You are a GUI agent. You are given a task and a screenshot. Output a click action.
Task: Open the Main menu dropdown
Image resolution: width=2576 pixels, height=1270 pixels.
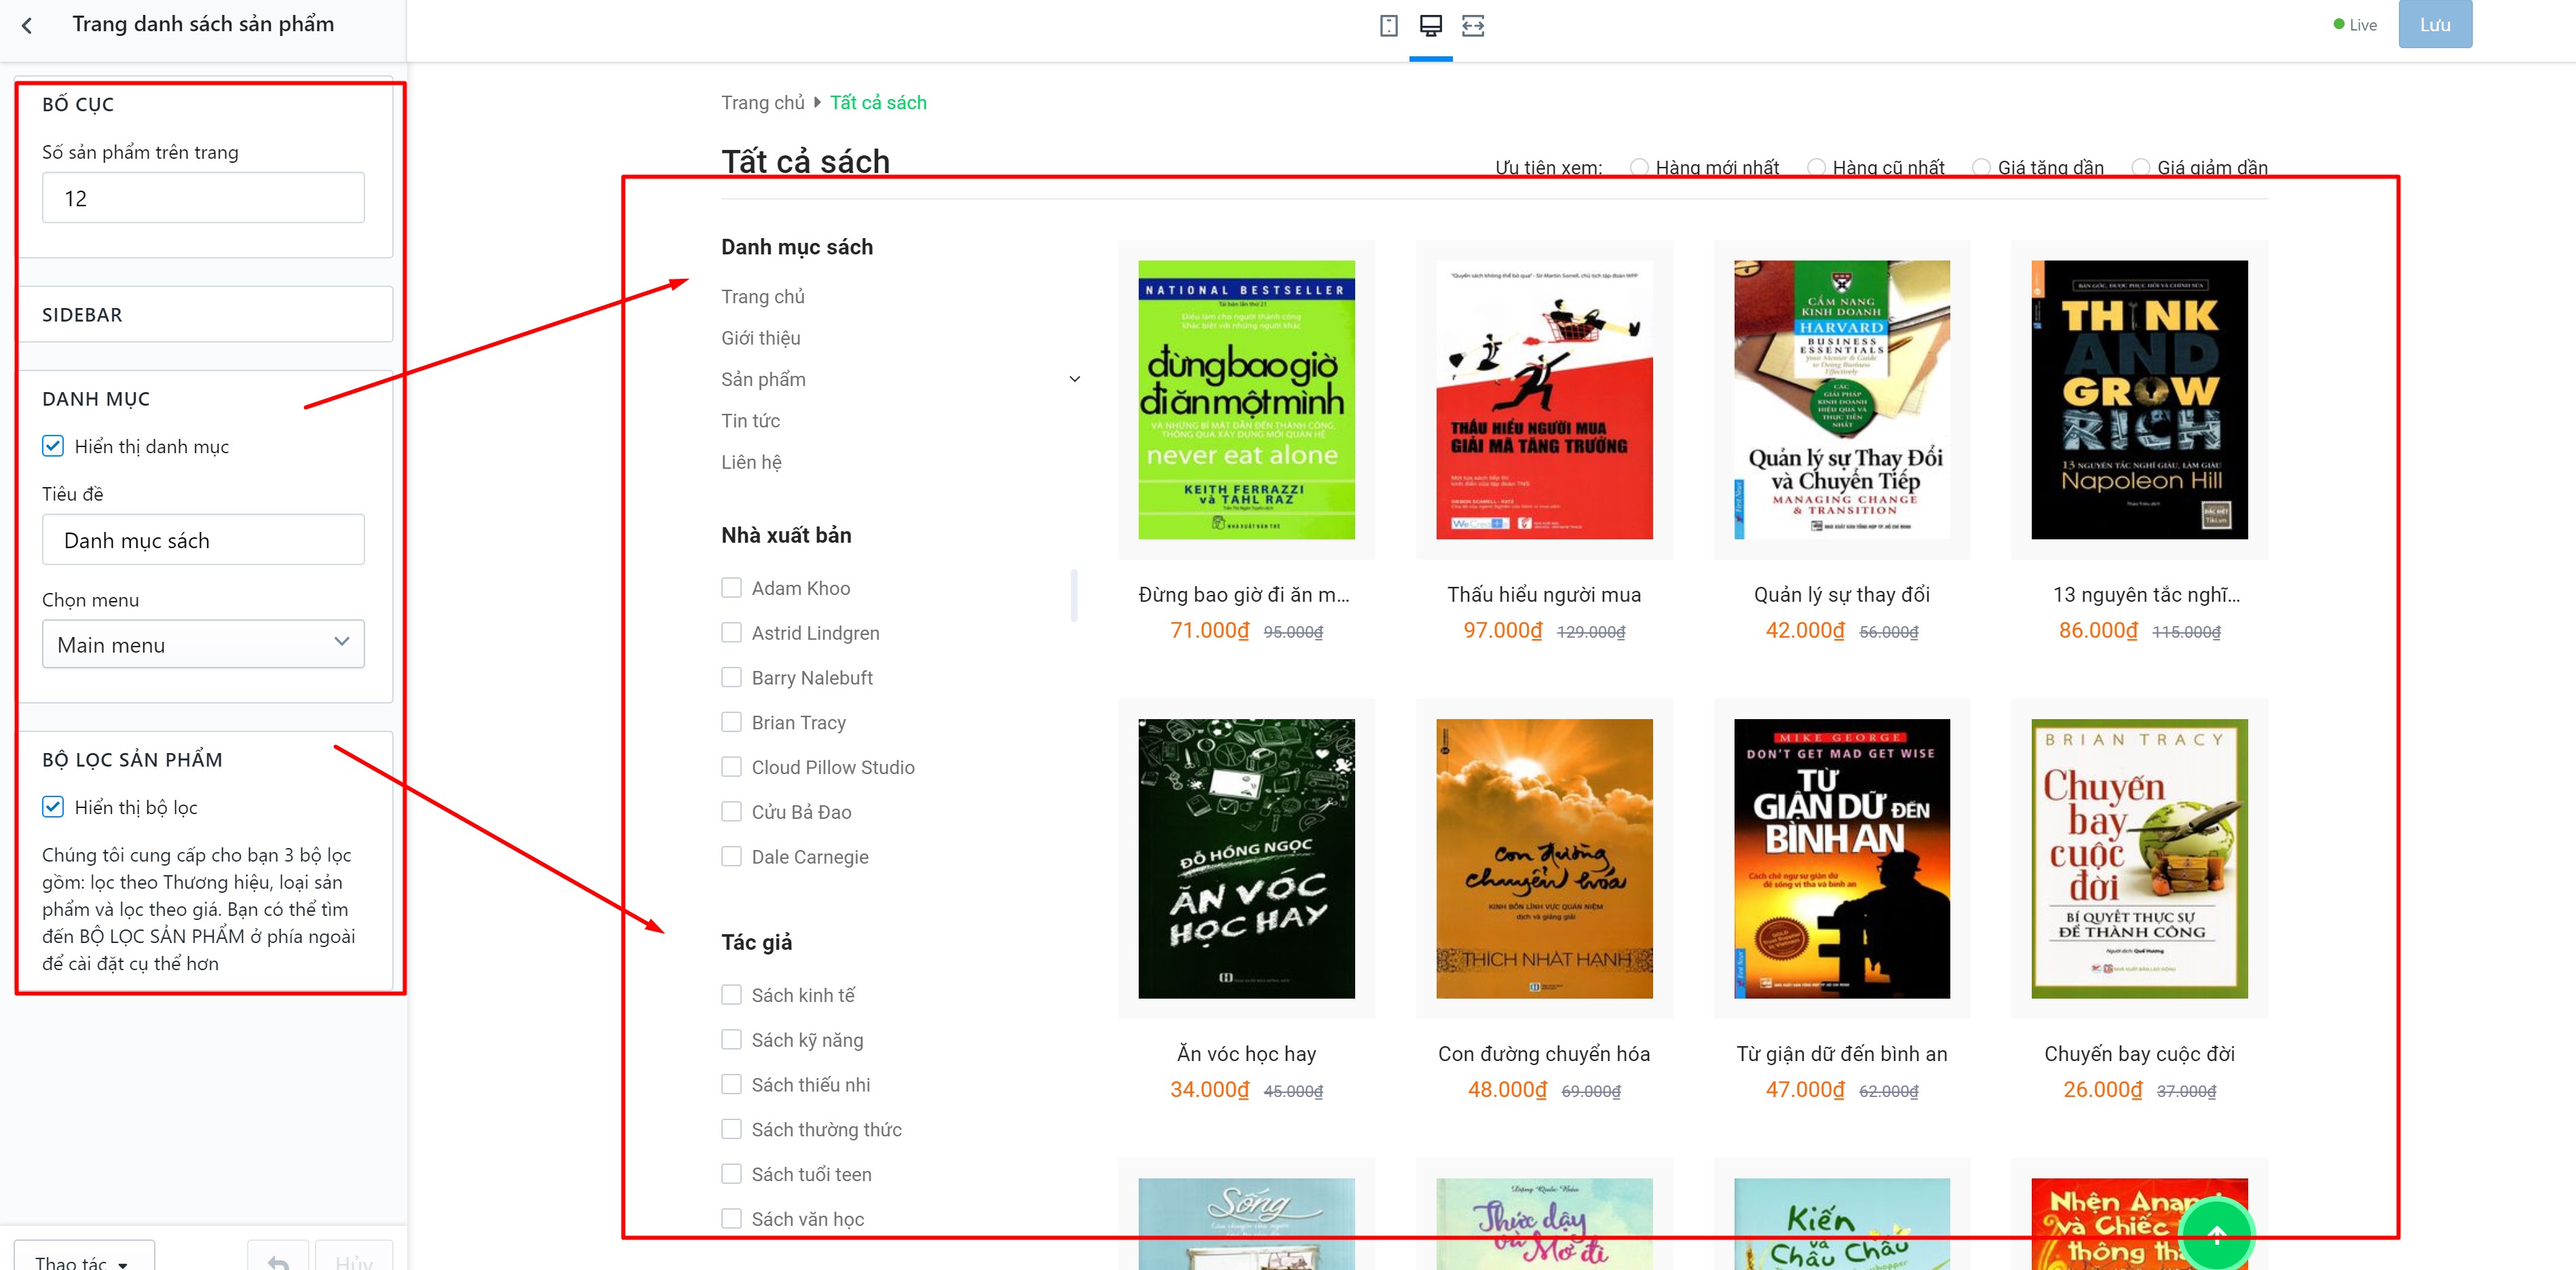coord(203,644)
